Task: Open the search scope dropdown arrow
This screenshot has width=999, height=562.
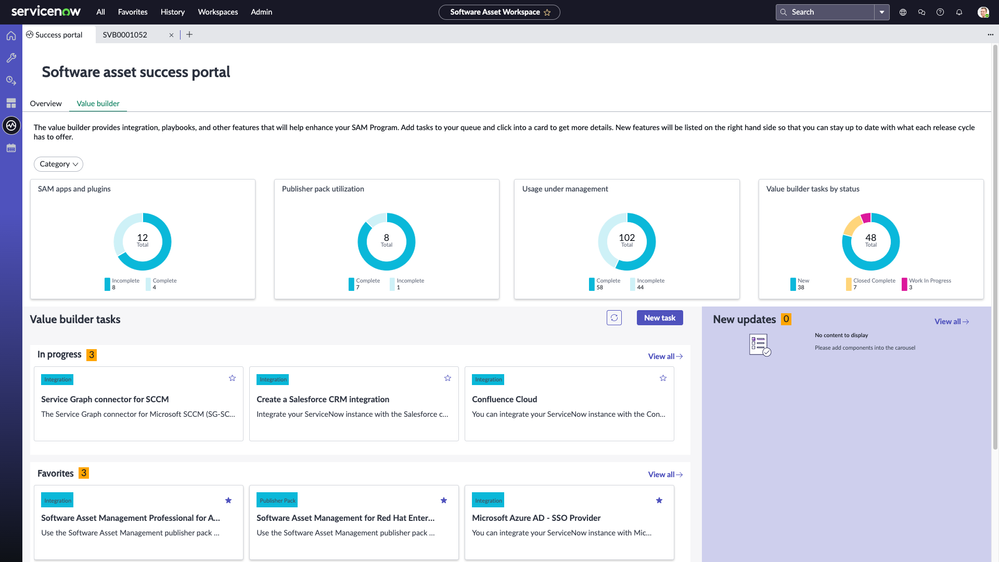Action: coord(882,12)
